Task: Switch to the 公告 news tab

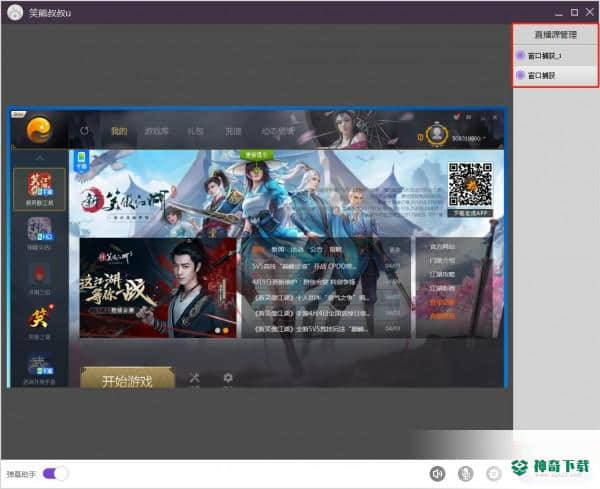Action: (x=316, y=249)
